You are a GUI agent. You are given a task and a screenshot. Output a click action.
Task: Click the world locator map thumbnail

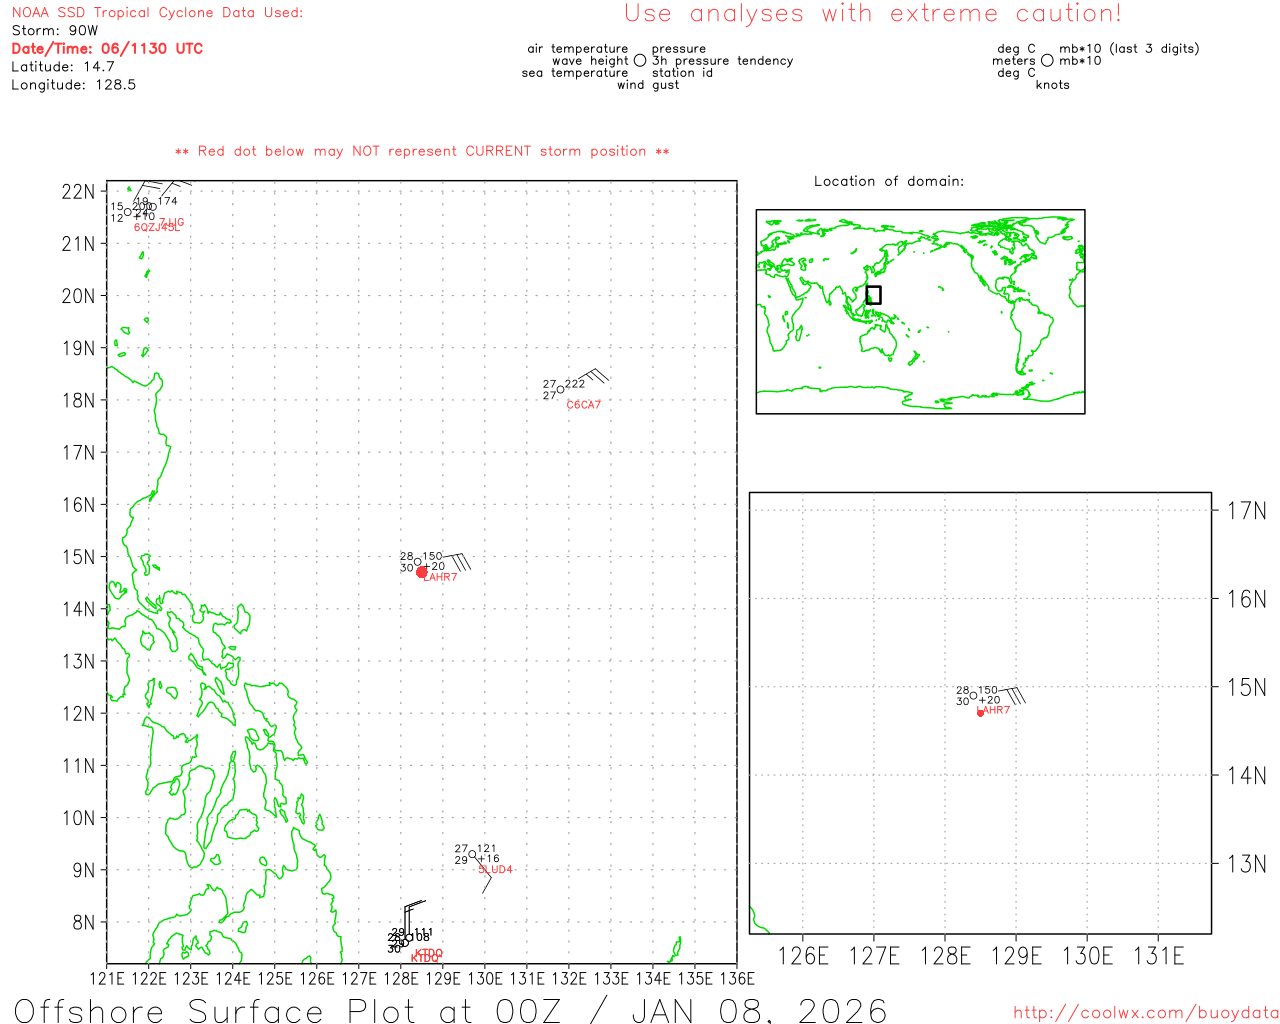click(x=920, y=311)
